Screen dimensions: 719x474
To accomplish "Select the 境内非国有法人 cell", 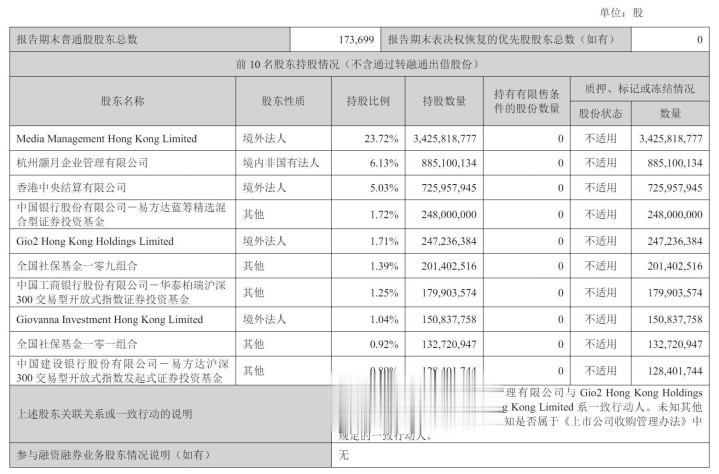I will tap(281, 163).
